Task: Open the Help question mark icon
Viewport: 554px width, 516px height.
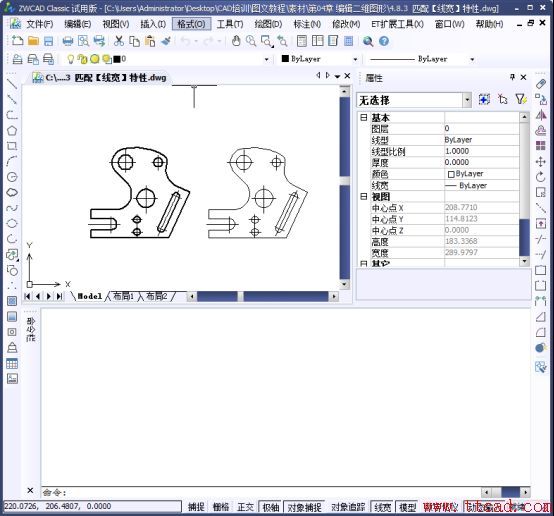Action: point(384,41)
